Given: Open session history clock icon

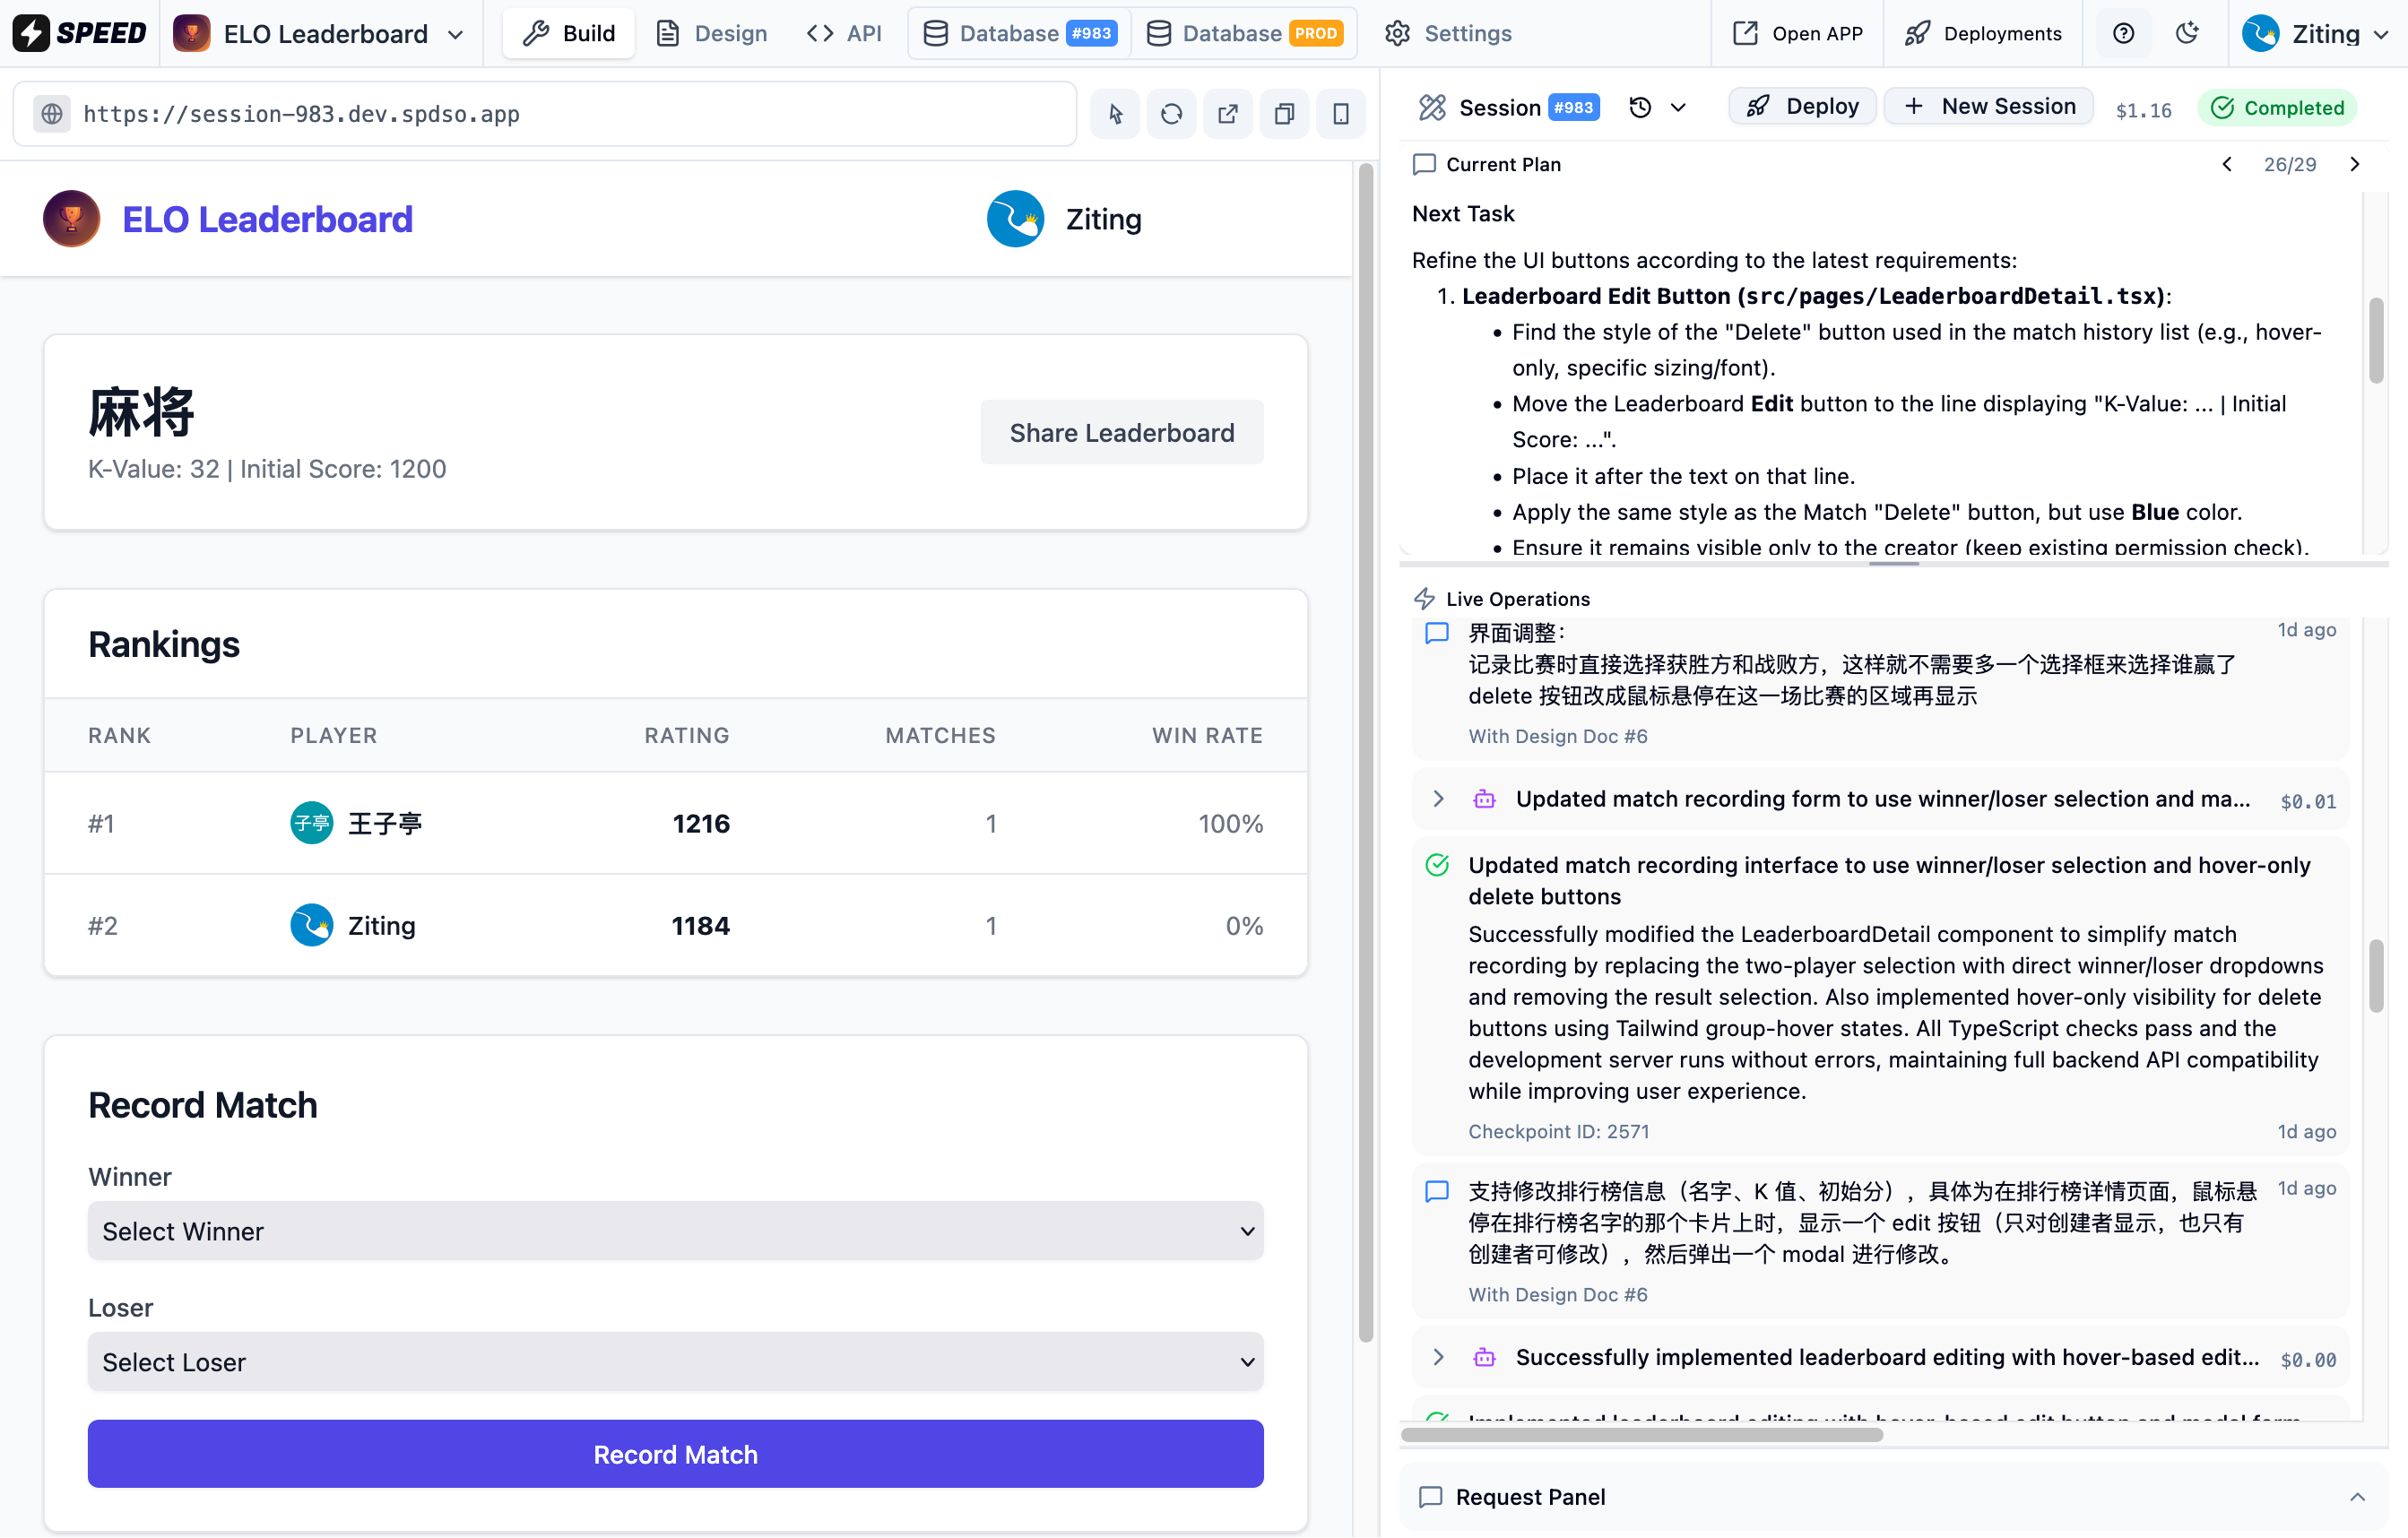Looking at the screenshot, I should 1641,107.
